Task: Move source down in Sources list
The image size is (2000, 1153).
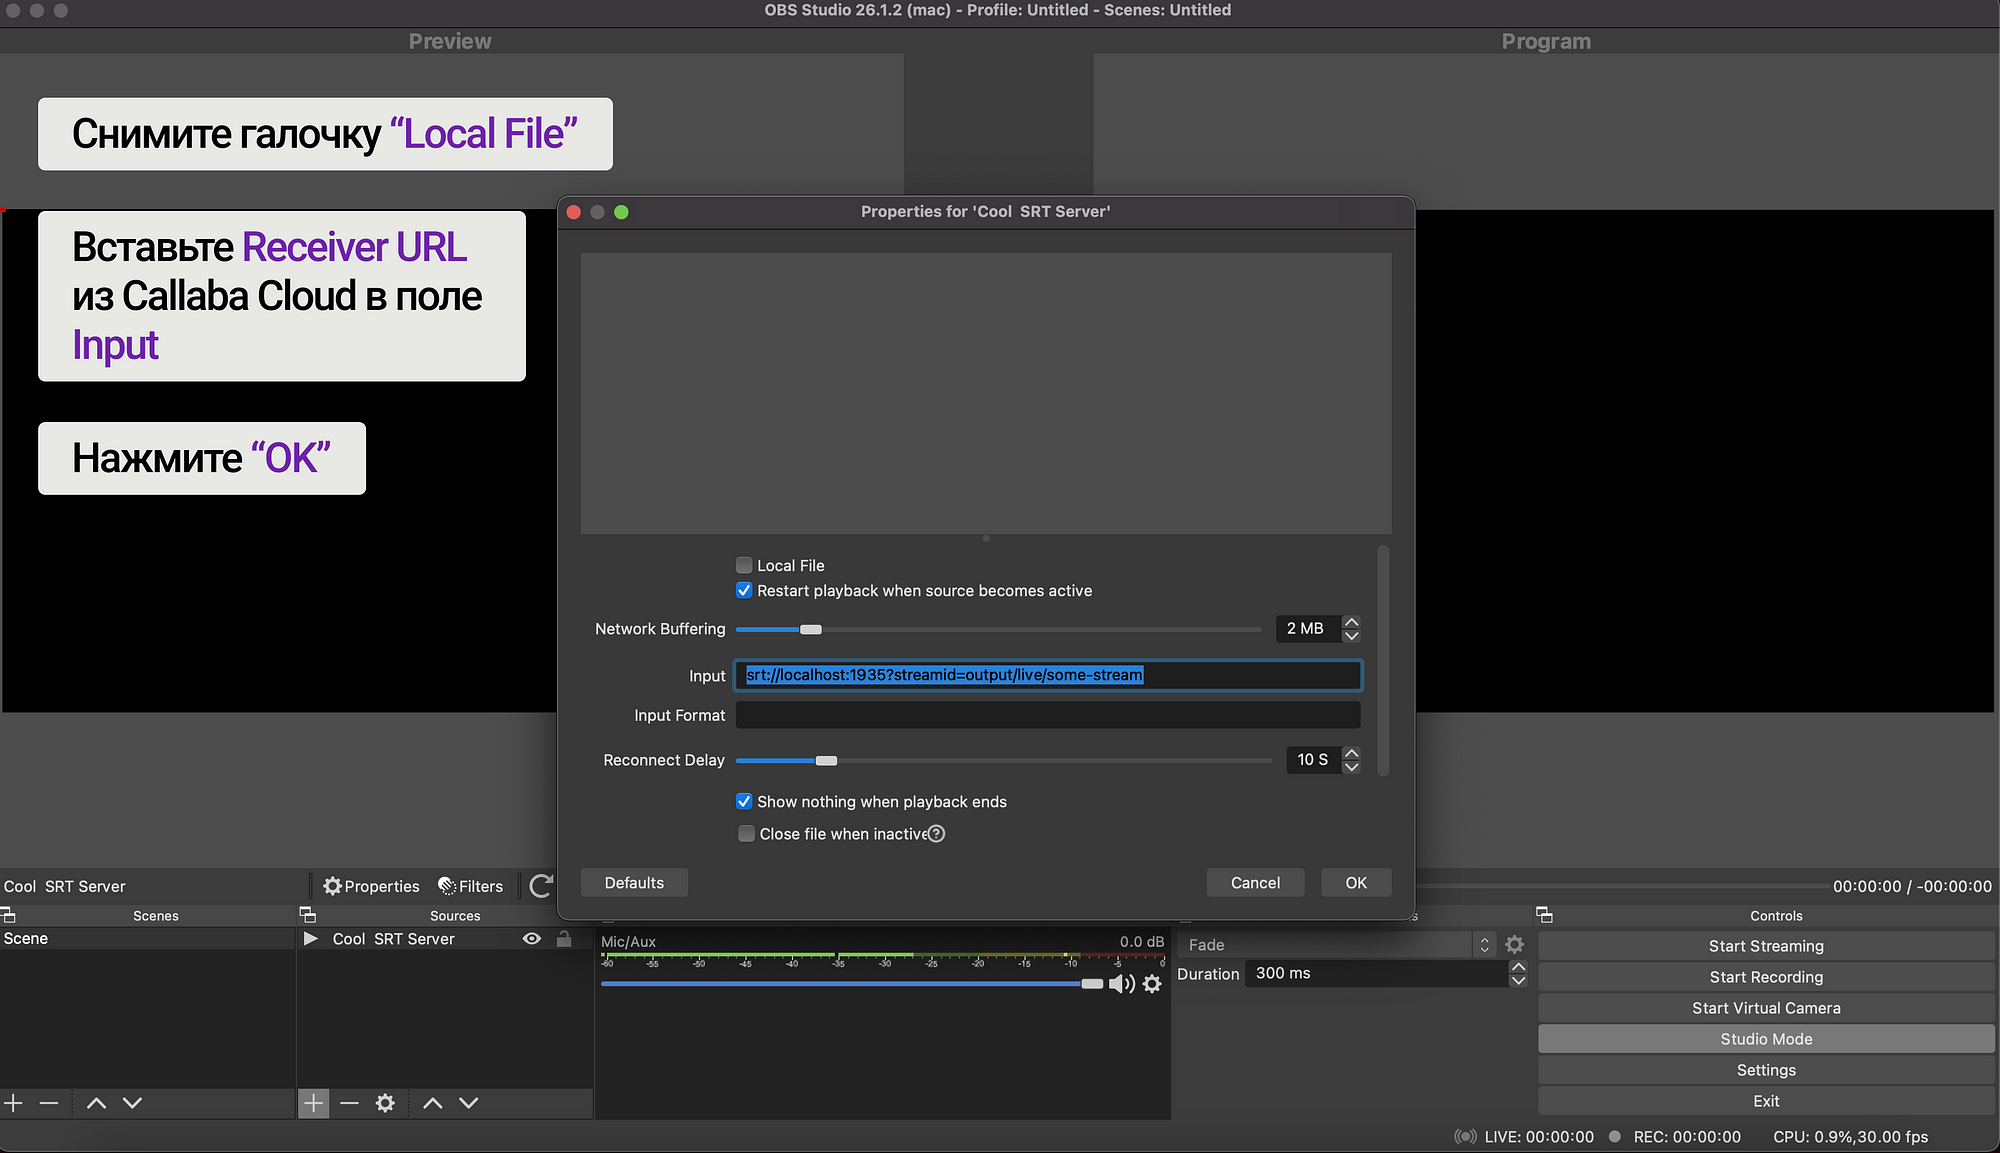Action: (x=468, y=1103)
